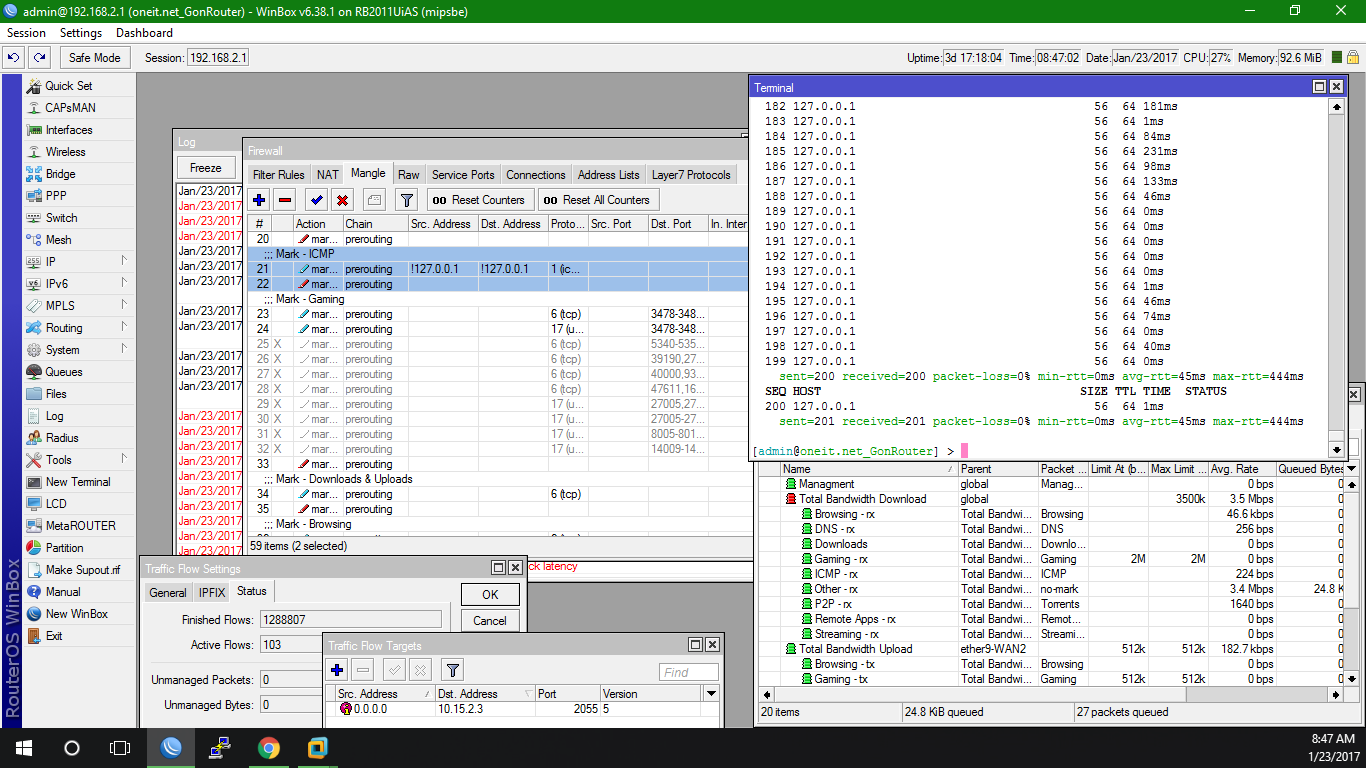Viewport: 1366px width, 768px height.
Task: Open the Dashboard menu
Action: (144, 33)
